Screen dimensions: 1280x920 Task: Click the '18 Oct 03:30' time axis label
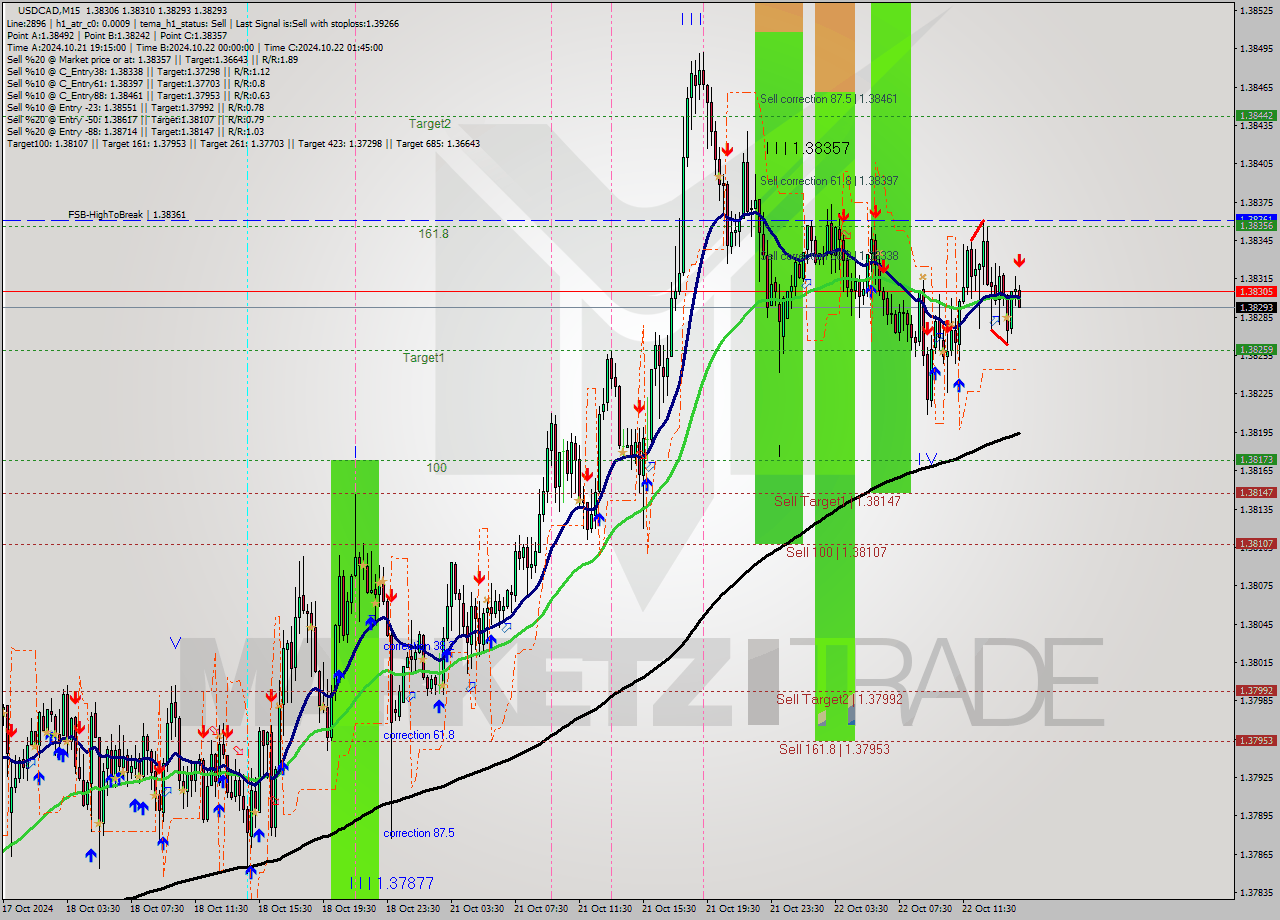[x=92, y=909]
